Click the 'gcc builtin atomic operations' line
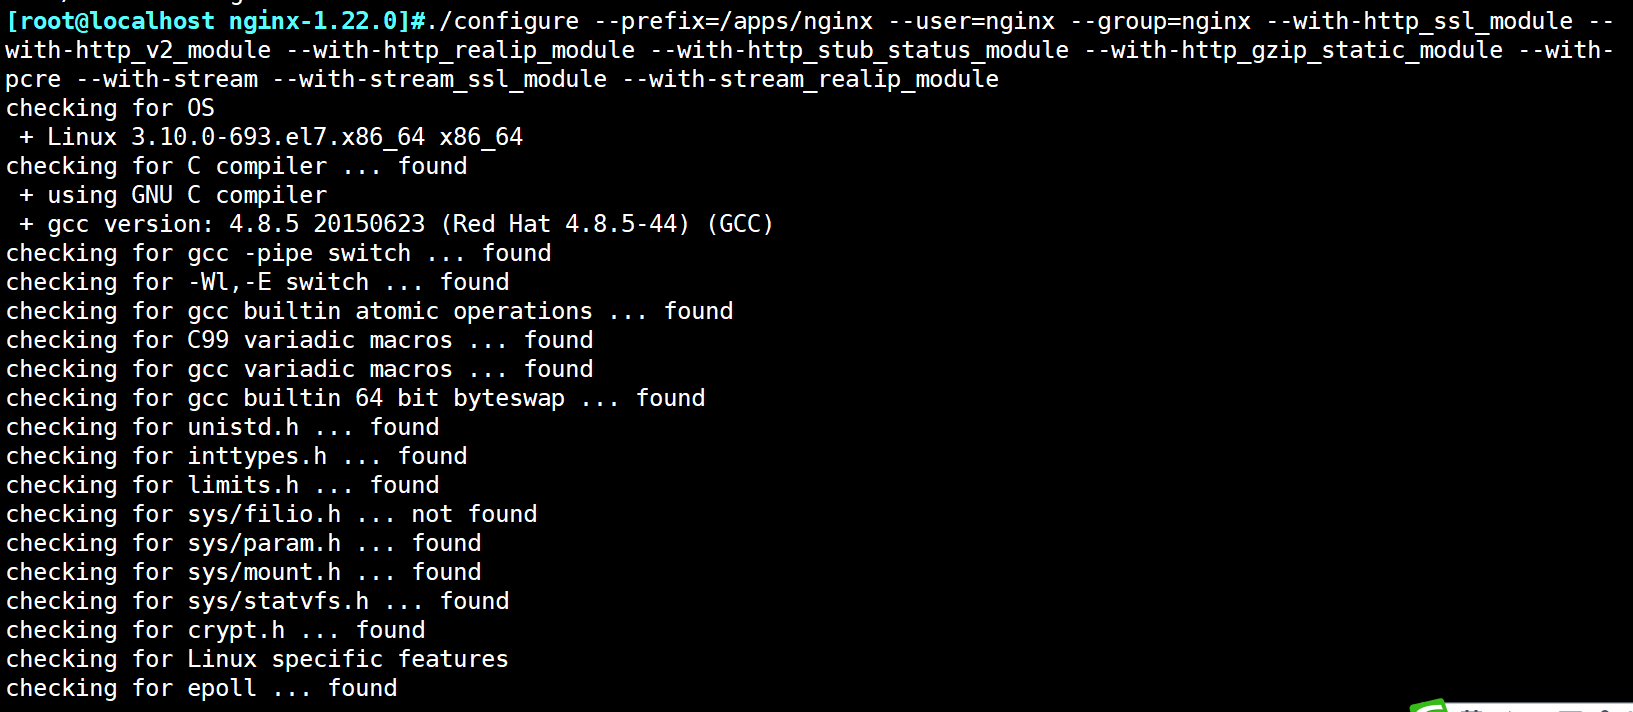Image resolution: width=1633 pixels, height=712 pixels. pyautogui.click(x=369, y=311)
